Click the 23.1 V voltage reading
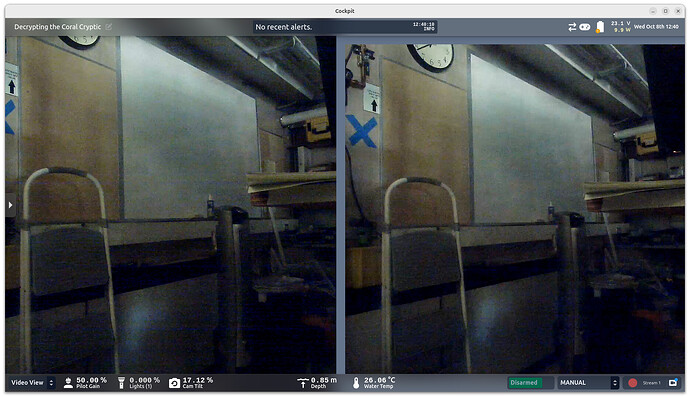This screenshot has height=397, width=690. pos(620,23)
